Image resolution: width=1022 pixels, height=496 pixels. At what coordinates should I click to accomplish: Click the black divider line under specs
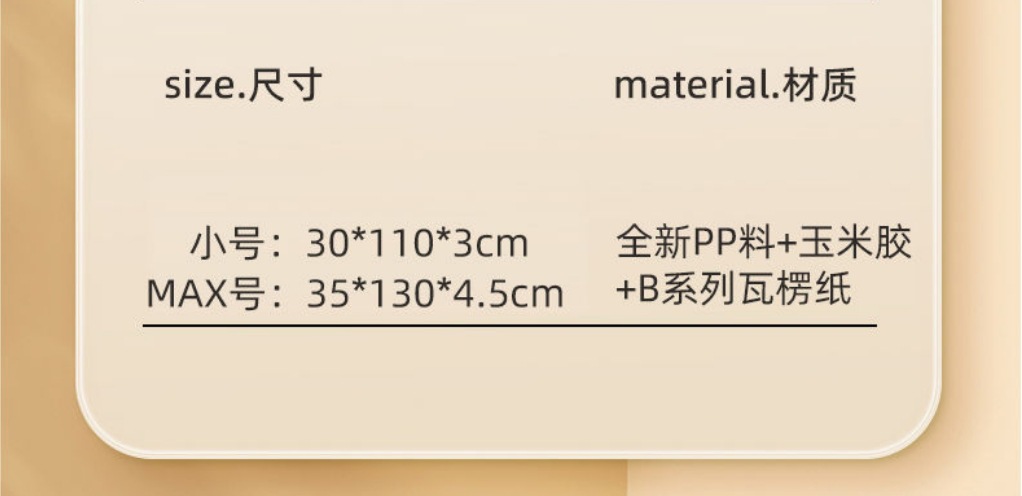[x=510, y=325]
